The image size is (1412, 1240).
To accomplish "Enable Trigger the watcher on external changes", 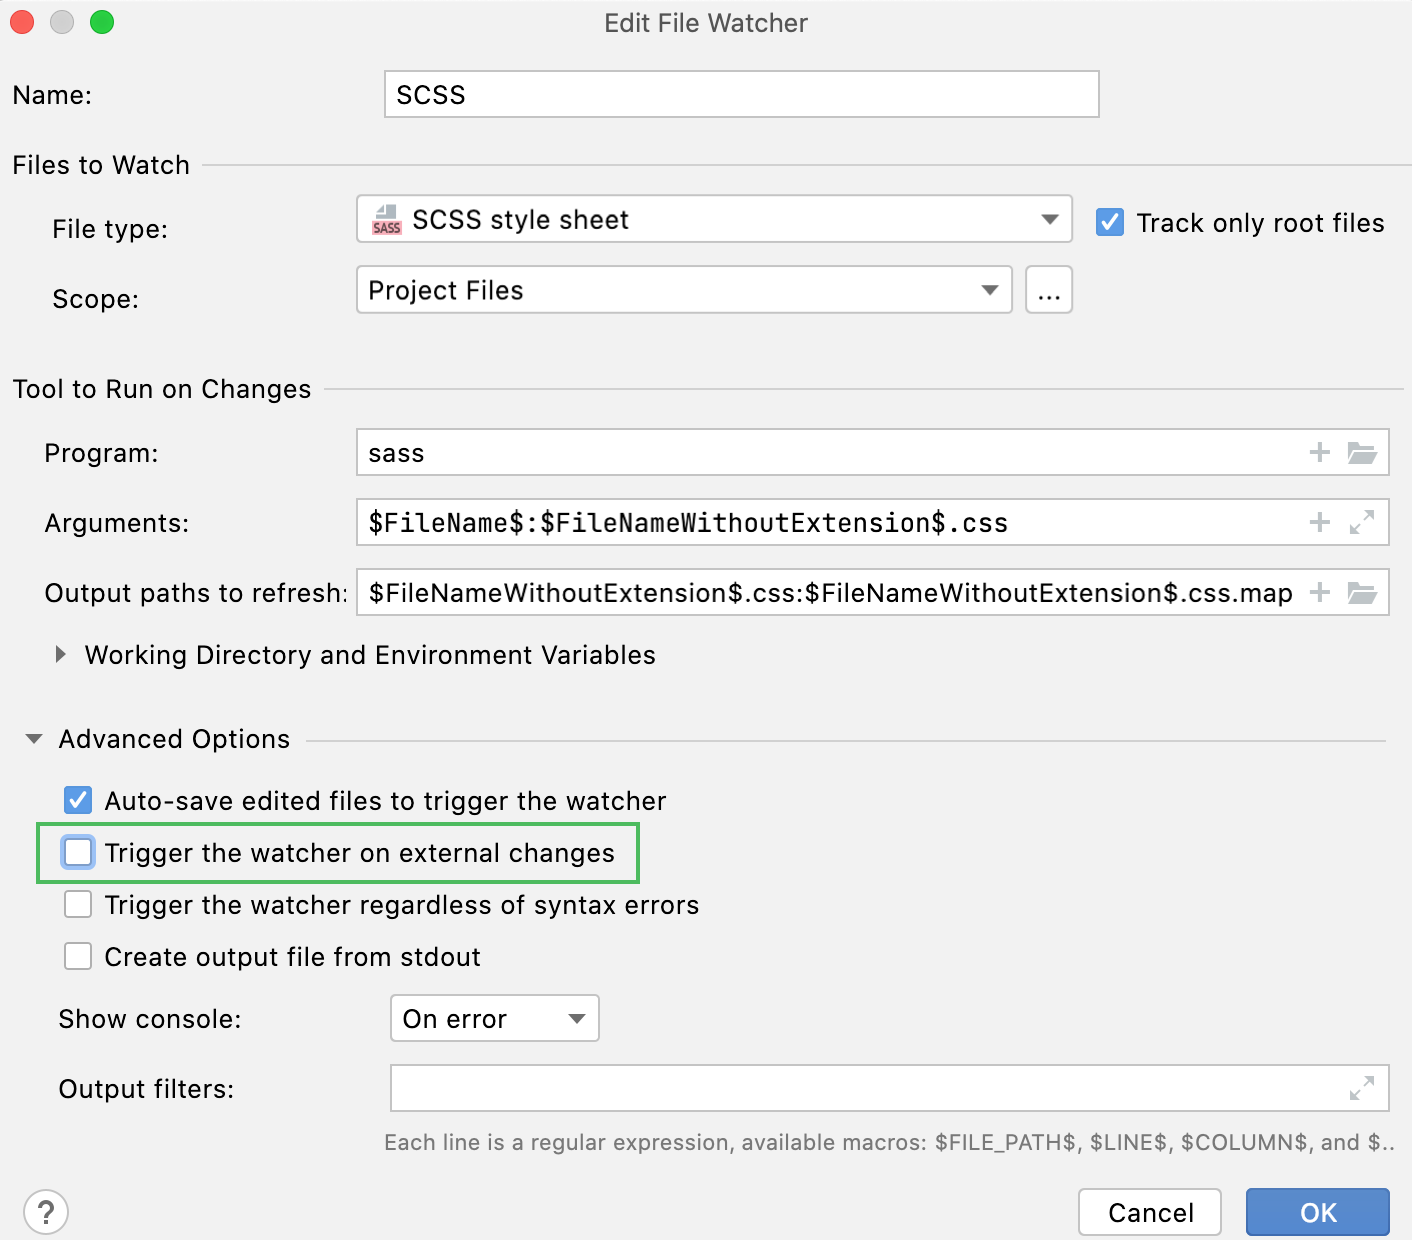I will (x=77, y=852).
